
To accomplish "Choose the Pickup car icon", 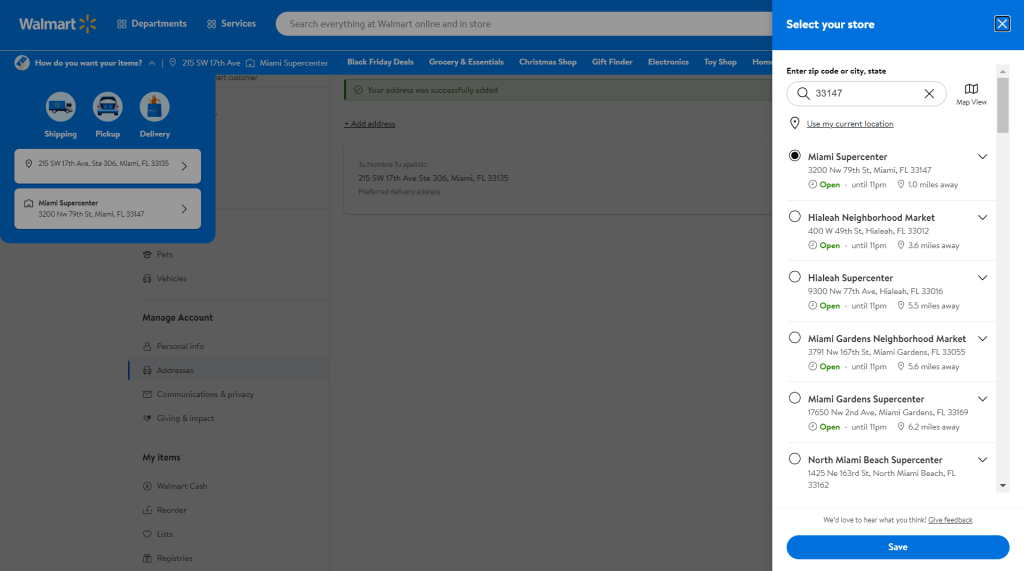I will point(108,106).
